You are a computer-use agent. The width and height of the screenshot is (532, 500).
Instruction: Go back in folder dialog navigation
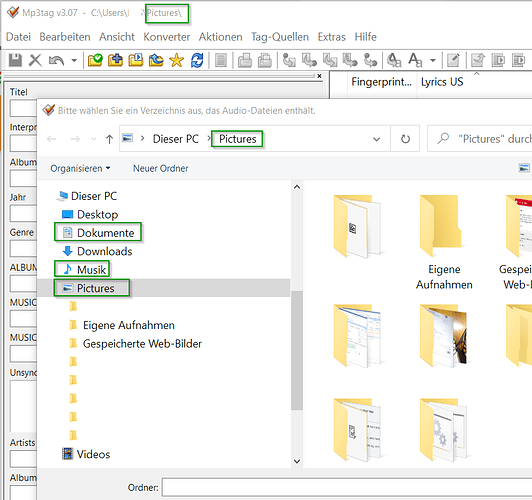click(52, 139)
